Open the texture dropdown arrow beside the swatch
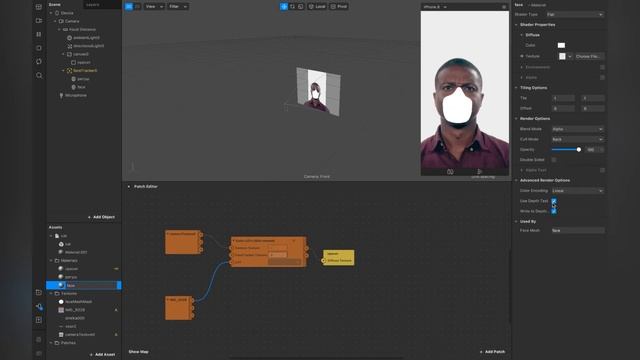640x360 pixels. [570, 56]
